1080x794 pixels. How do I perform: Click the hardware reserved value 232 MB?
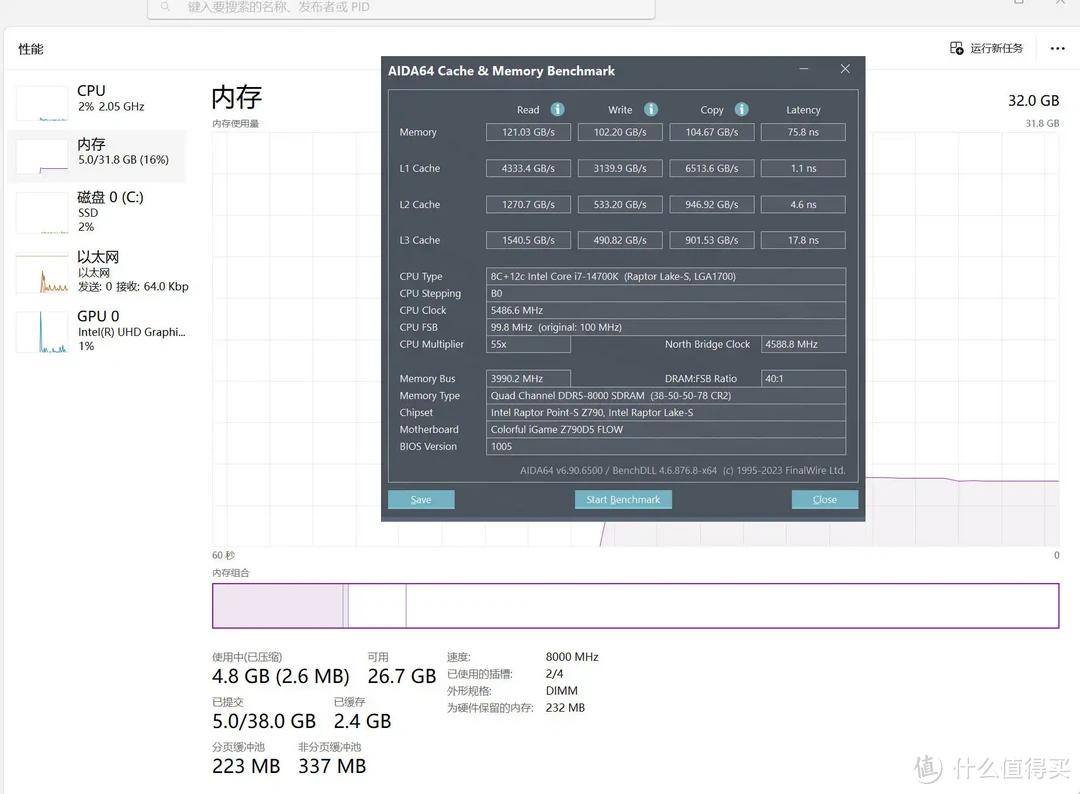(x=565, y=708)
